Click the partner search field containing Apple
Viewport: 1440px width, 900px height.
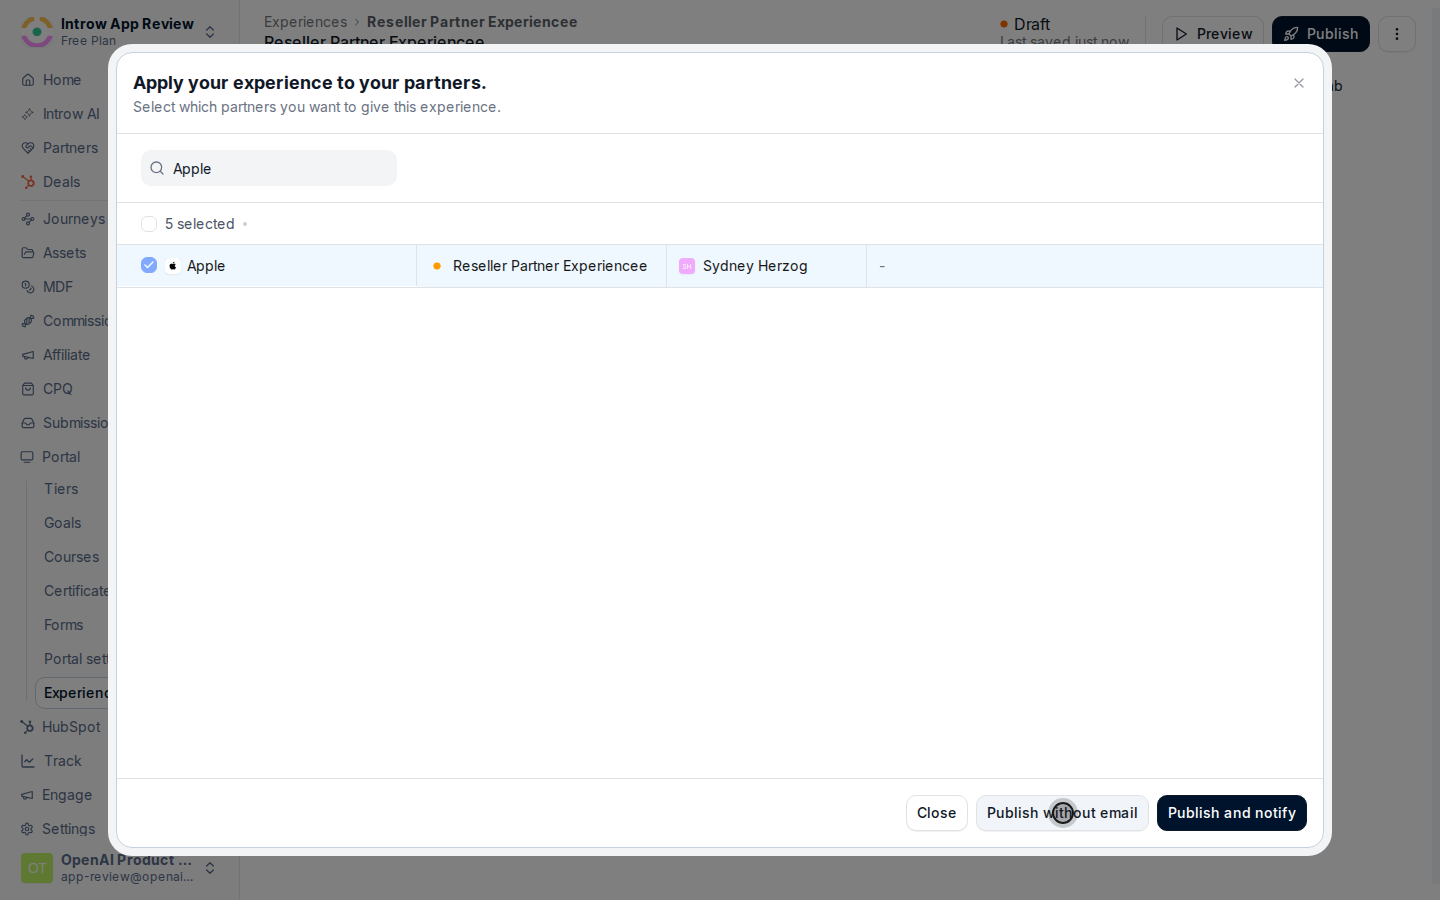269,168
